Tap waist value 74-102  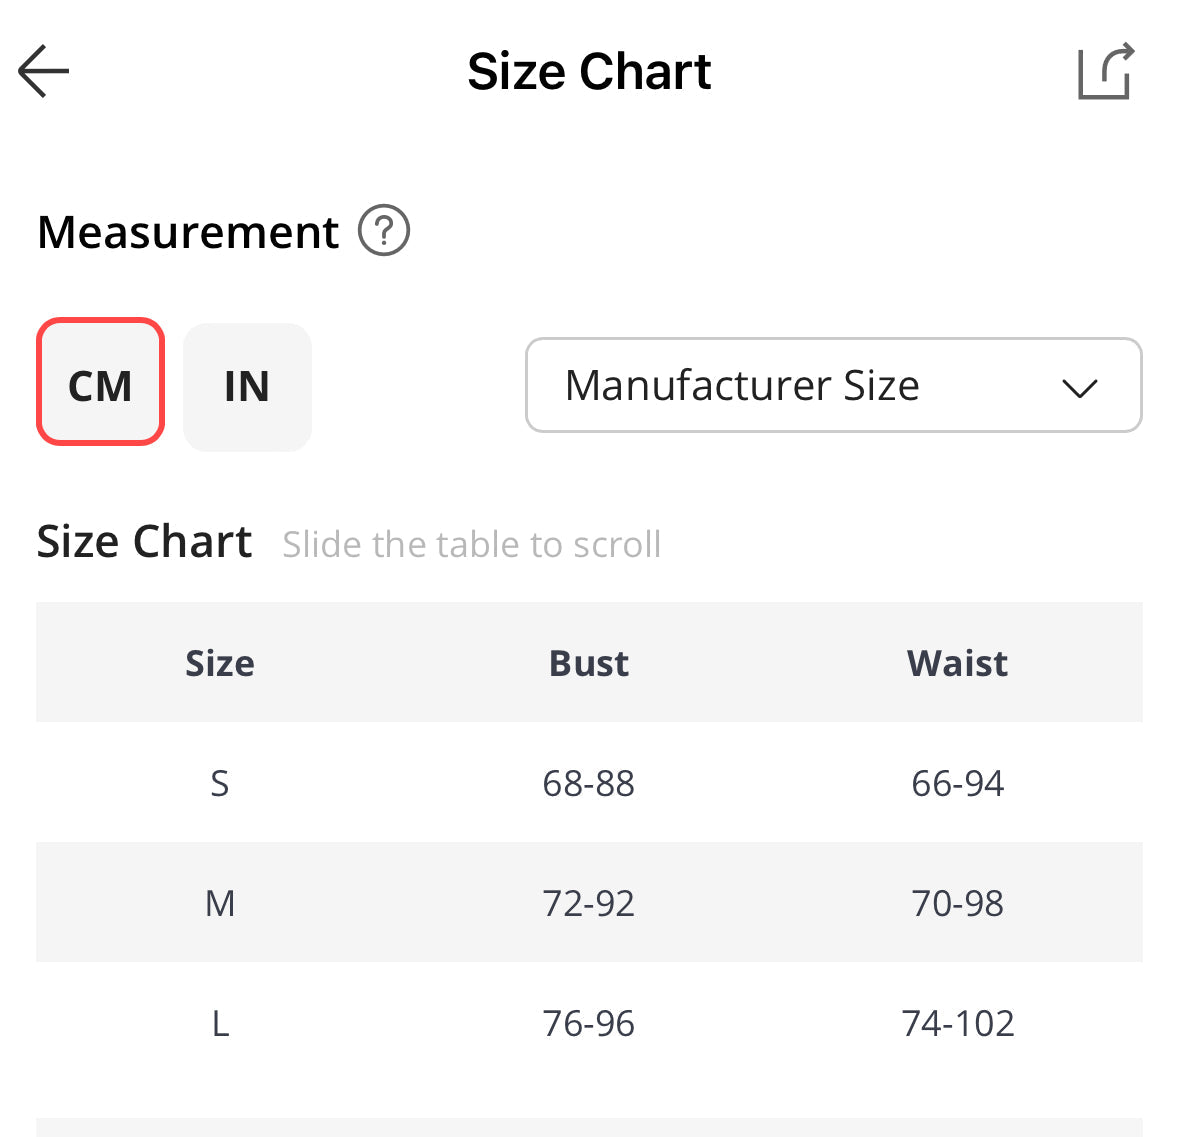(x=957, y=1023)
